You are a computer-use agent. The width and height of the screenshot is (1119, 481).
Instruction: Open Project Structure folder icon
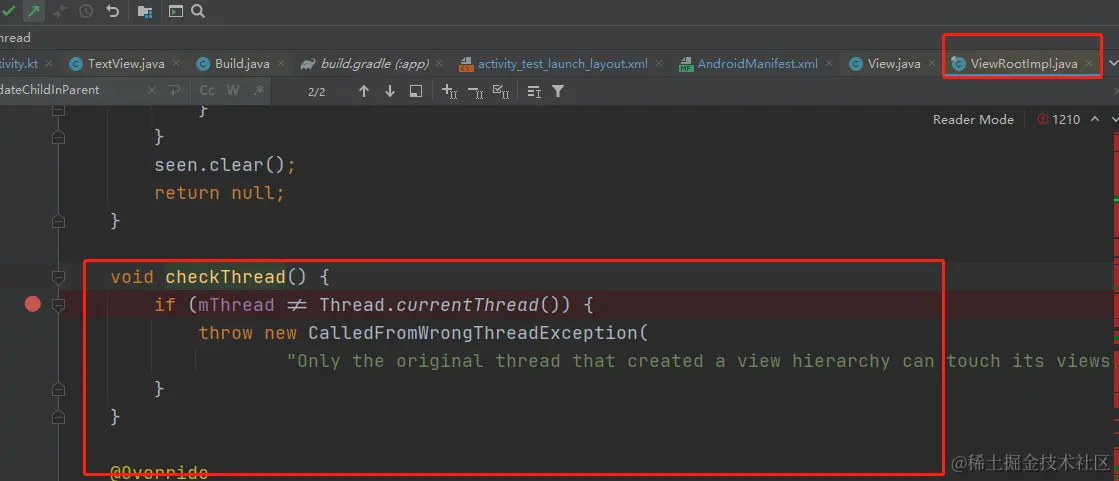(145, 11)
